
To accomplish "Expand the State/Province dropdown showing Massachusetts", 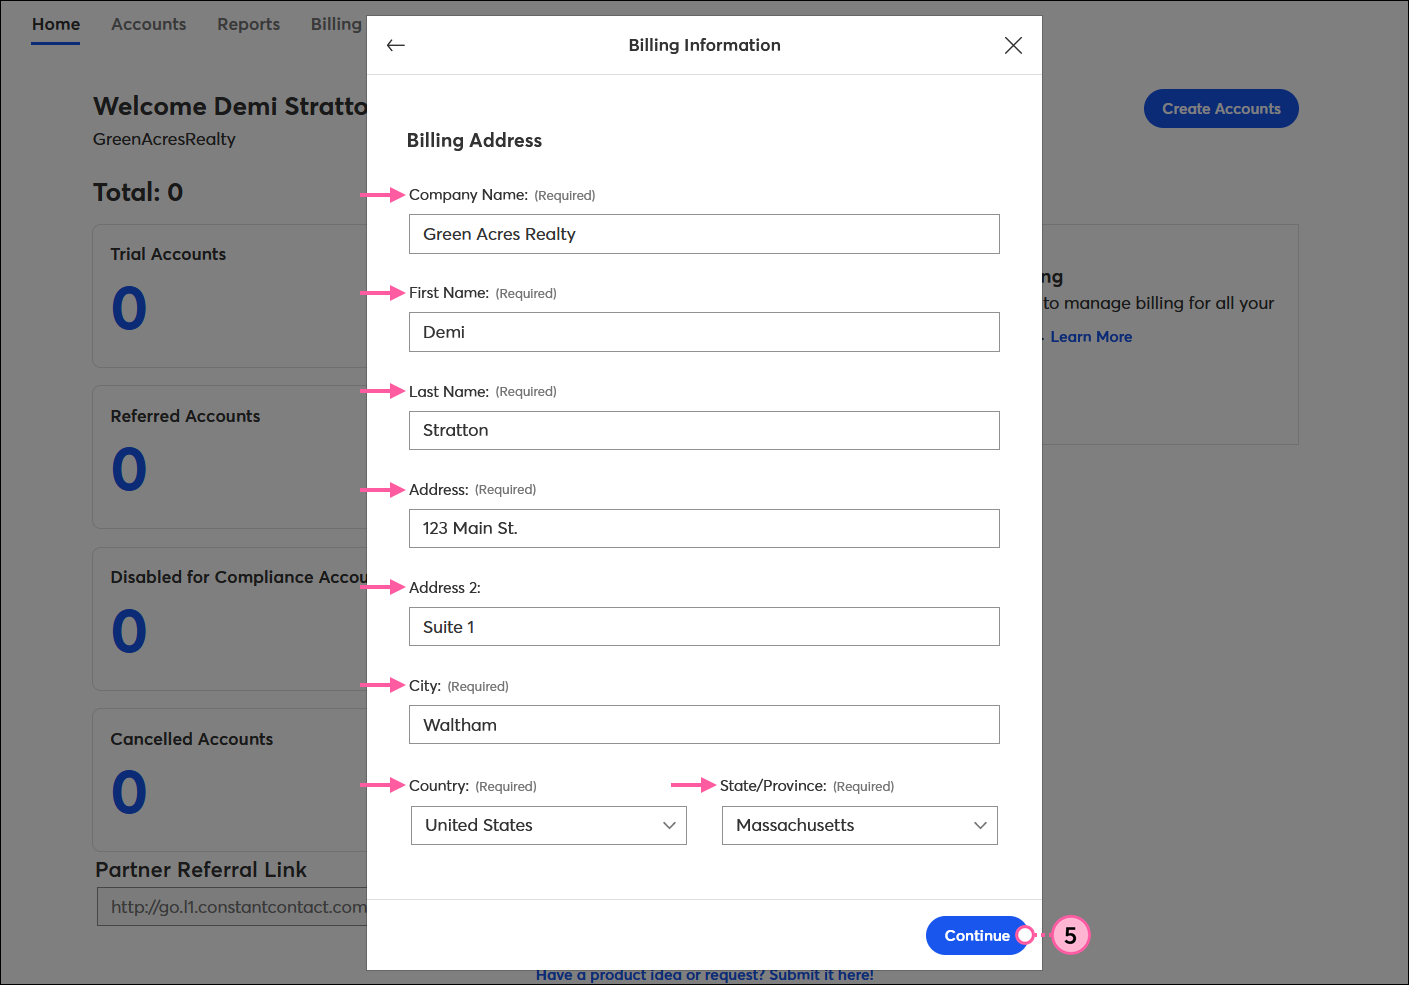I will 860,825.
